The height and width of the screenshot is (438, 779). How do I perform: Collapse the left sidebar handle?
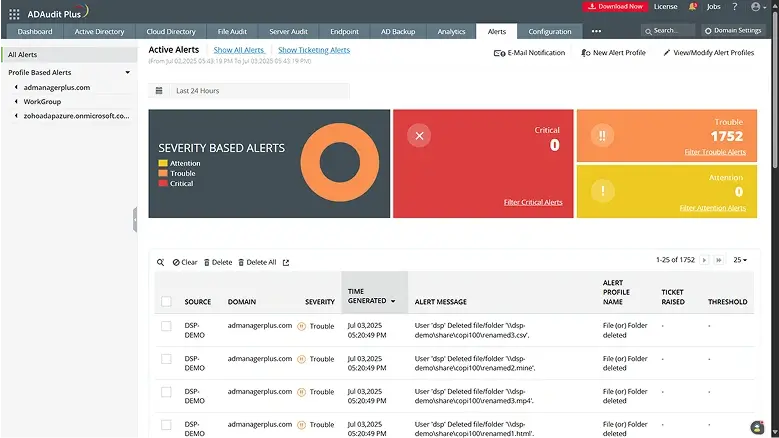[135, 219]
